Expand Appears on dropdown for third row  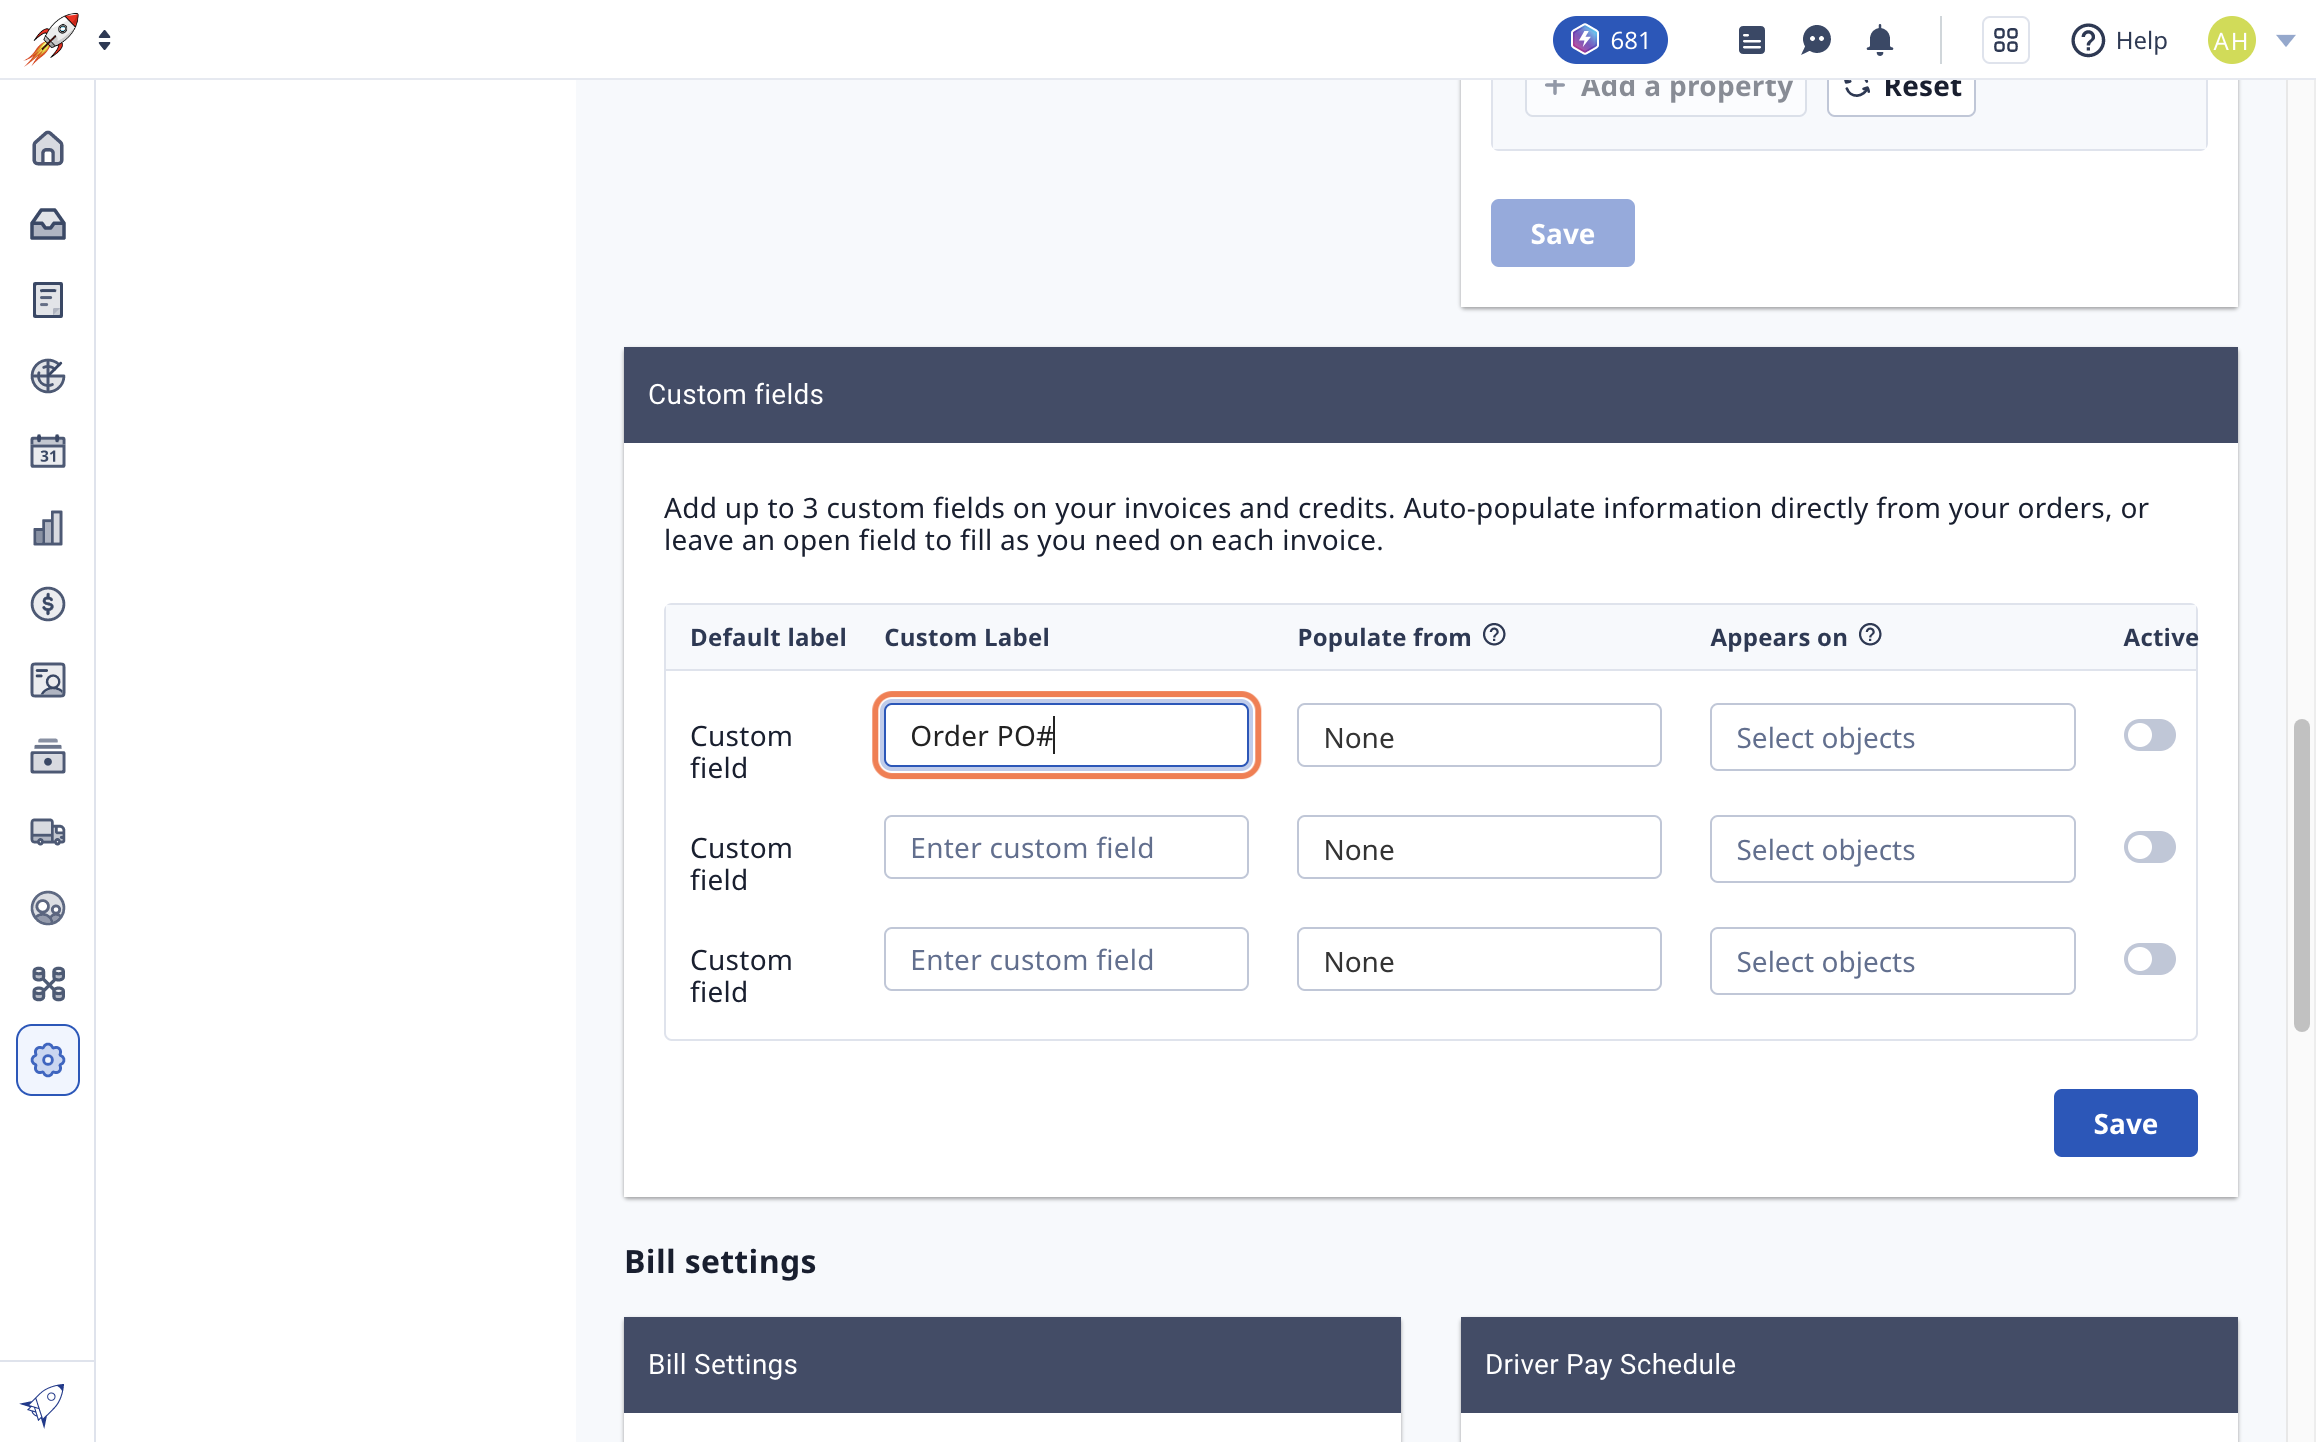pyautogui.click(x=1894, y=960)
